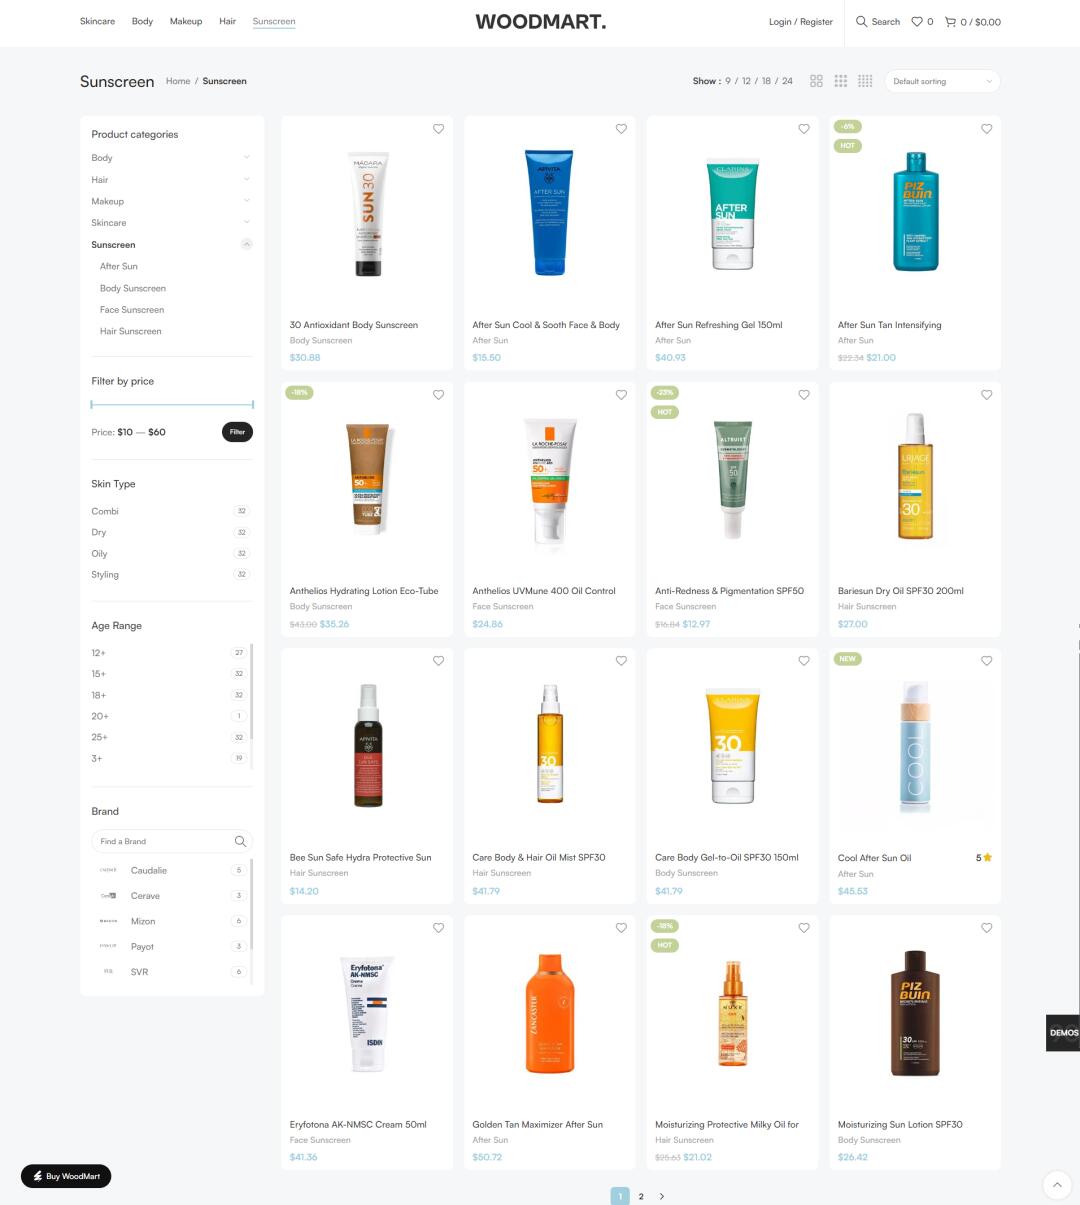Switch to two-column grid view
Image resolution: width=1080 pixels, height=1205 pixels.
point(816,81)
